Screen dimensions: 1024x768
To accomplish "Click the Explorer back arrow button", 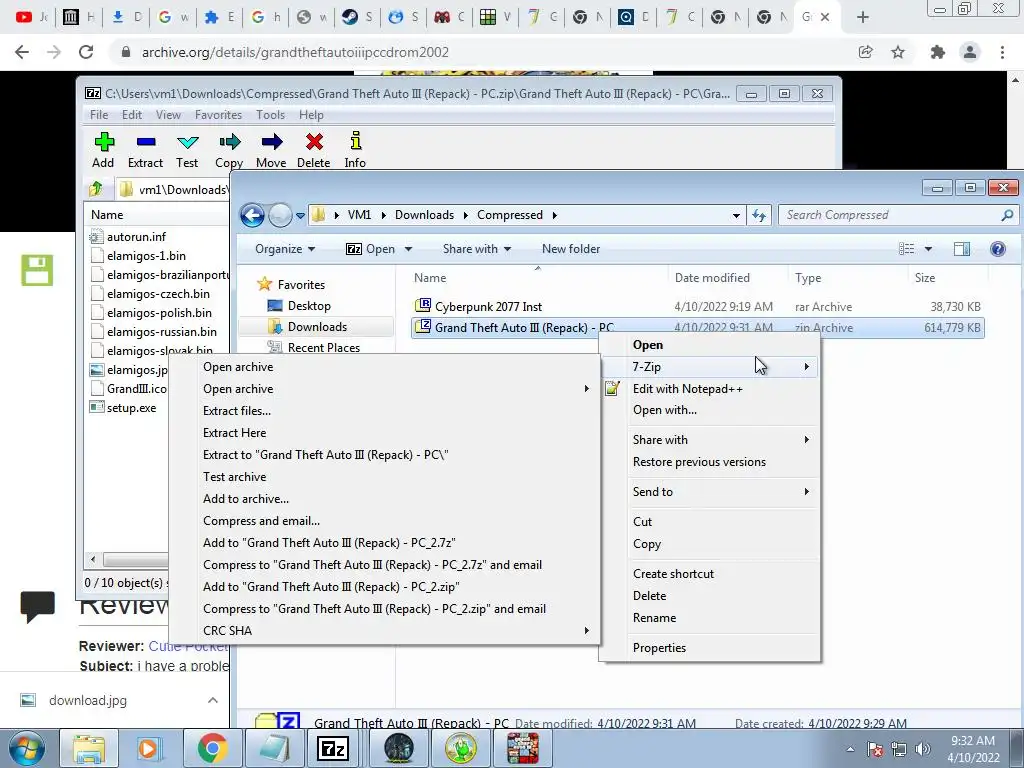I will coord(252,215).
